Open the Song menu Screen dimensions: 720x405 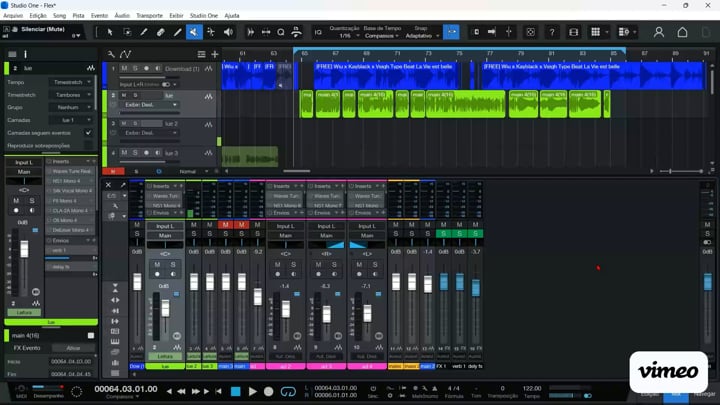click(x=59, y=16)
